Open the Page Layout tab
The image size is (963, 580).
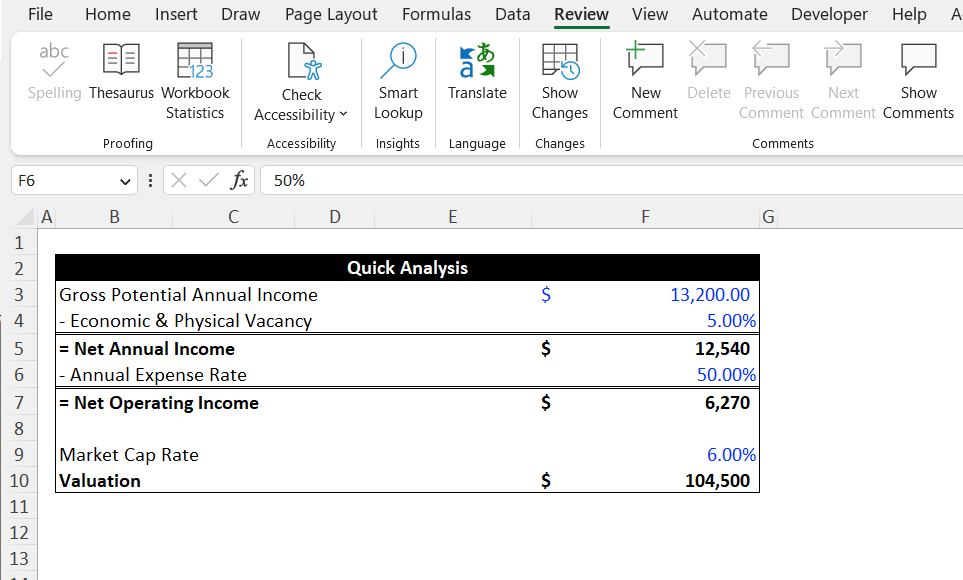coord(331,14)
